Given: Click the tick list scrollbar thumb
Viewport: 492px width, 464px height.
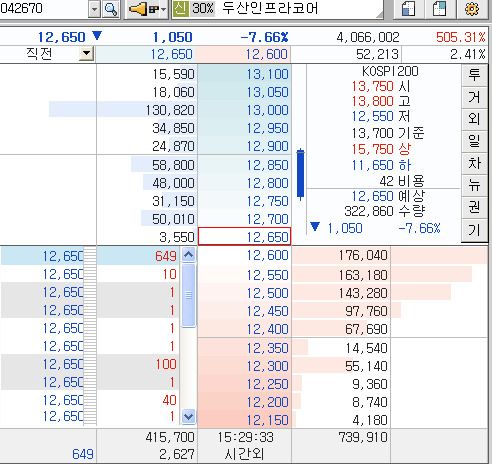Looking at the screenshot, I should [x=189, y=295].
